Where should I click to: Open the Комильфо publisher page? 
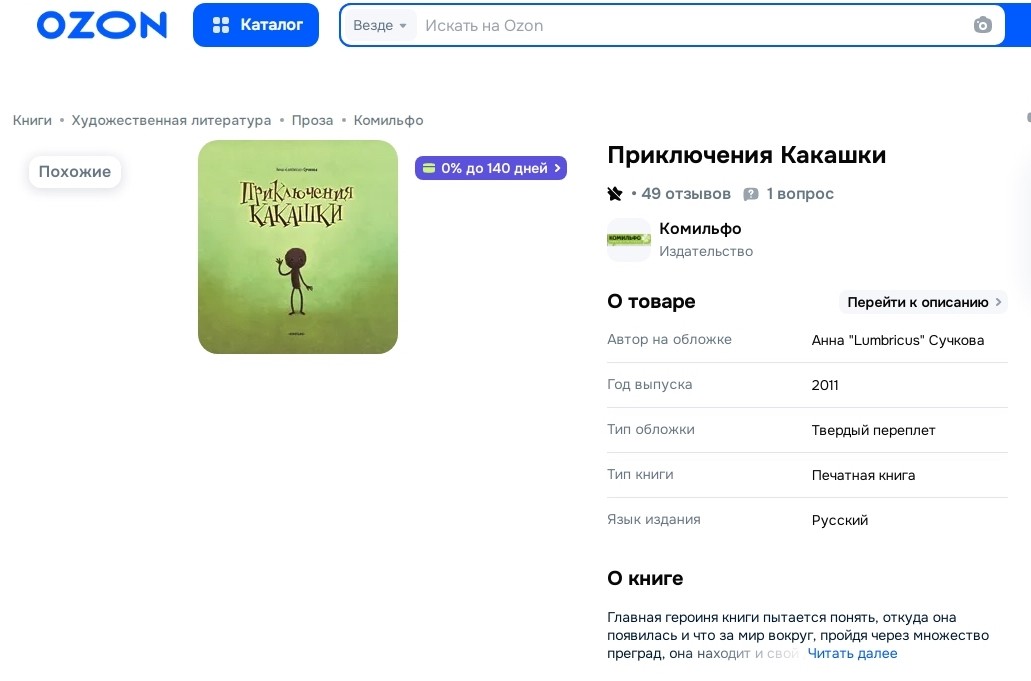click(700, 229)
